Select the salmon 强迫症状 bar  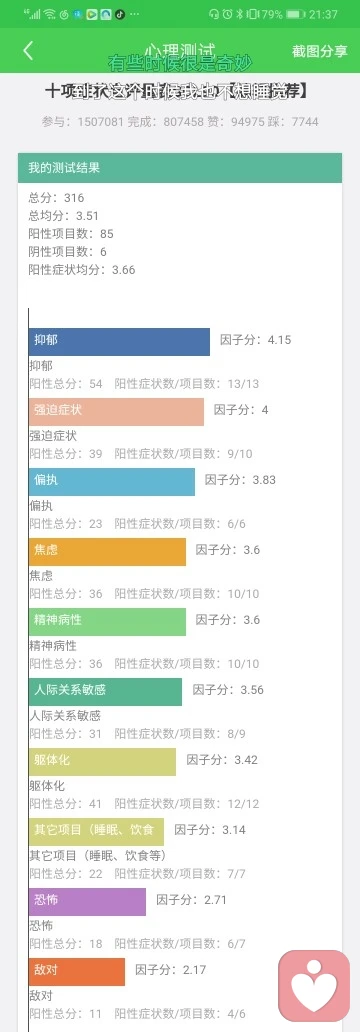click(116, 411)
